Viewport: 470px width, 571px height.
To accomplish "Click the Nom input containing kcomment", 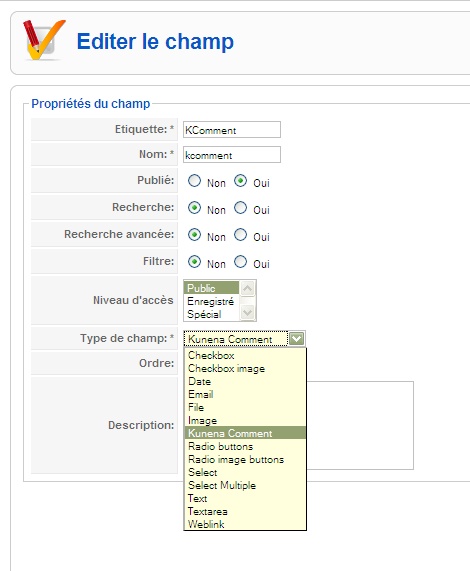I will pyautogui.click(x=232, y=155).
